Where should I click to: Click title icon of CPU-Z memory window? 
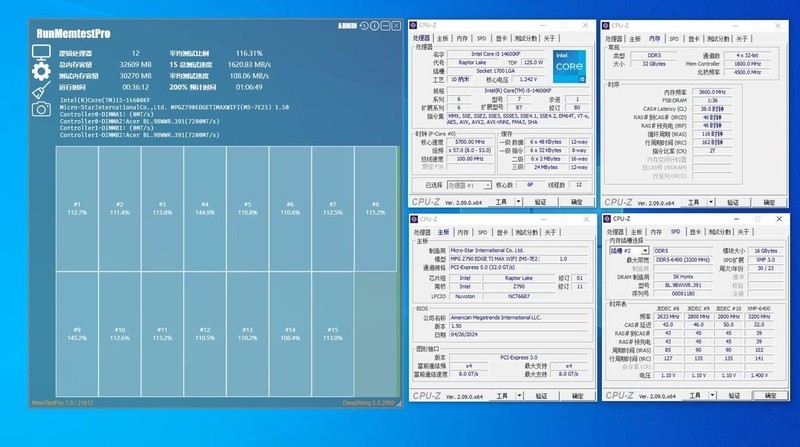(606, 26)
